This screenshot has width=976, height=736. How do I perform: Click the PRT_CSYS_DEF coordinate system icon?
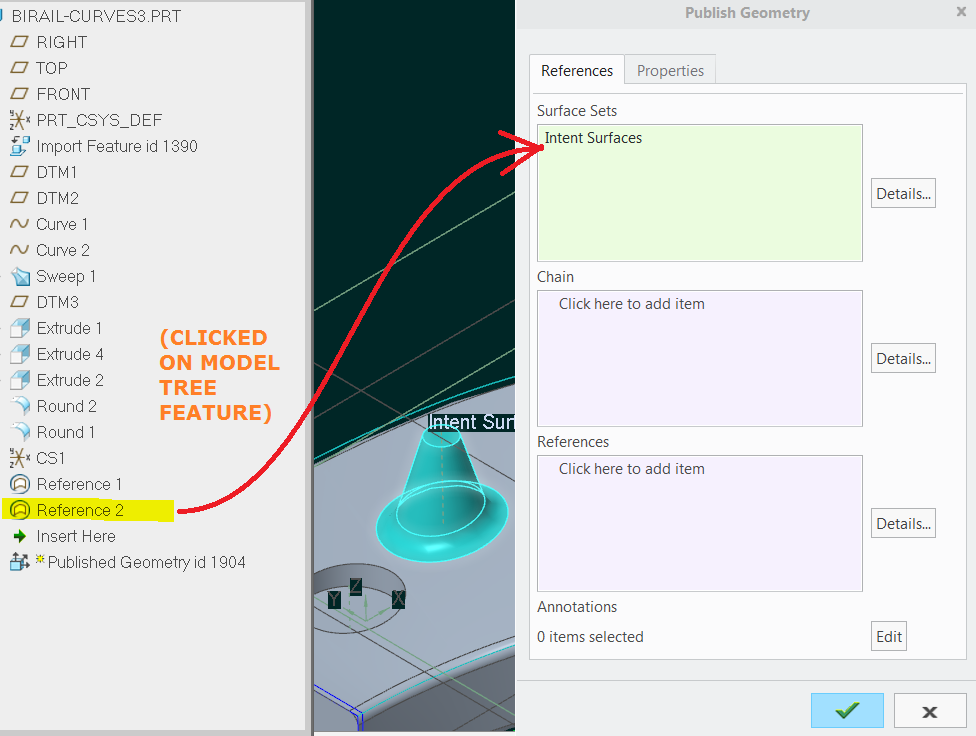point(18,120)
